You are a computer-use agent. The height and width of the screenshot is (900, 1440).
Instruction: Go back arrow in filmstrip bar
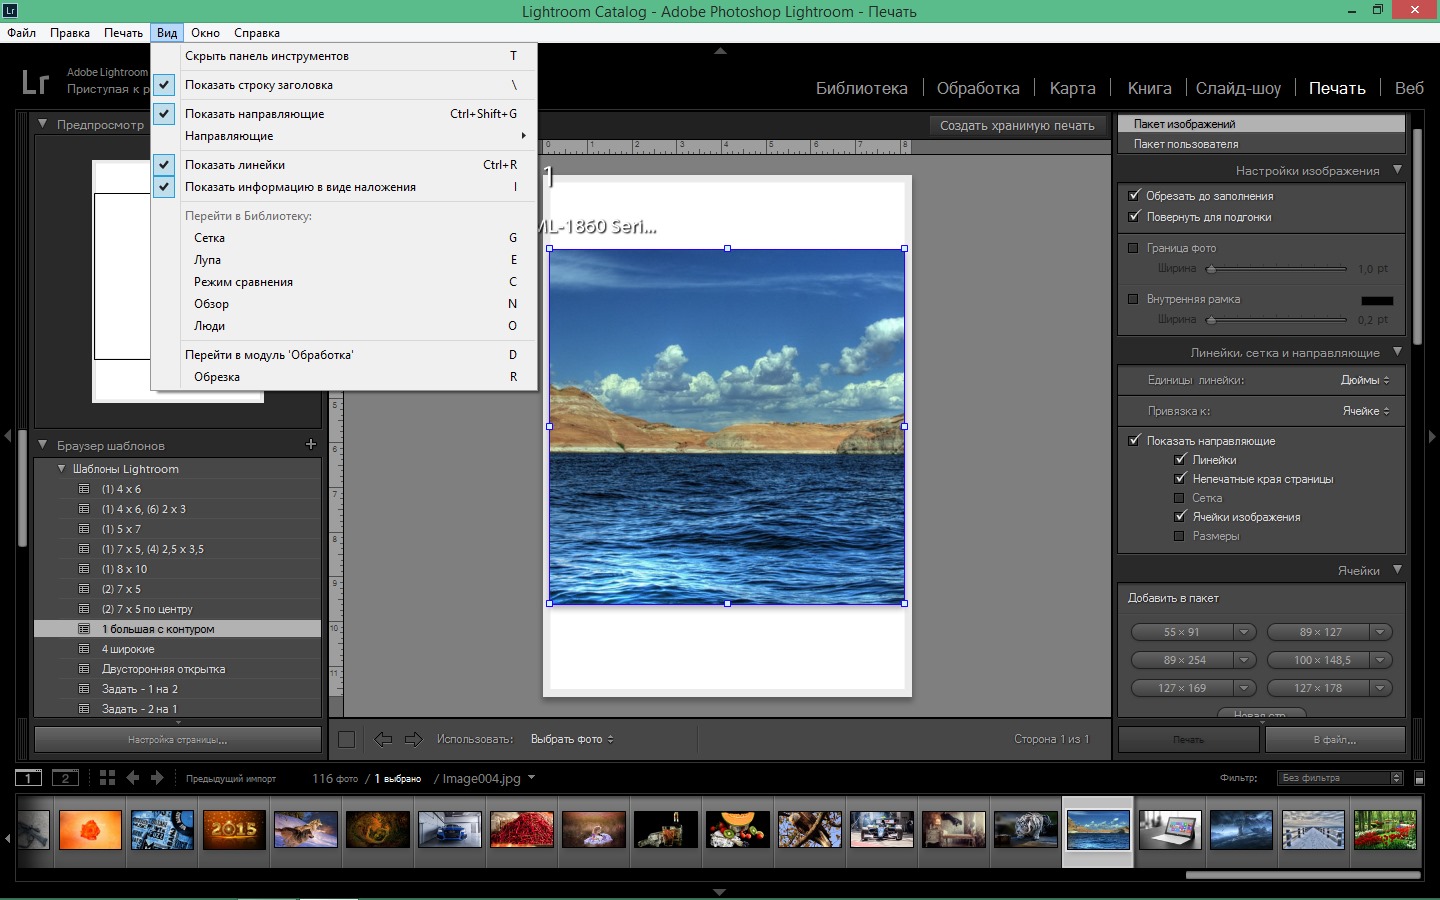(x=133, y=778)
